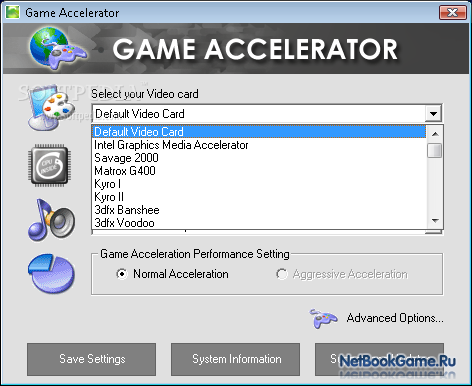Viewport: 472px width, 386px height.
Task: Click the green app icon in title bar
Action: coord(12,13)
